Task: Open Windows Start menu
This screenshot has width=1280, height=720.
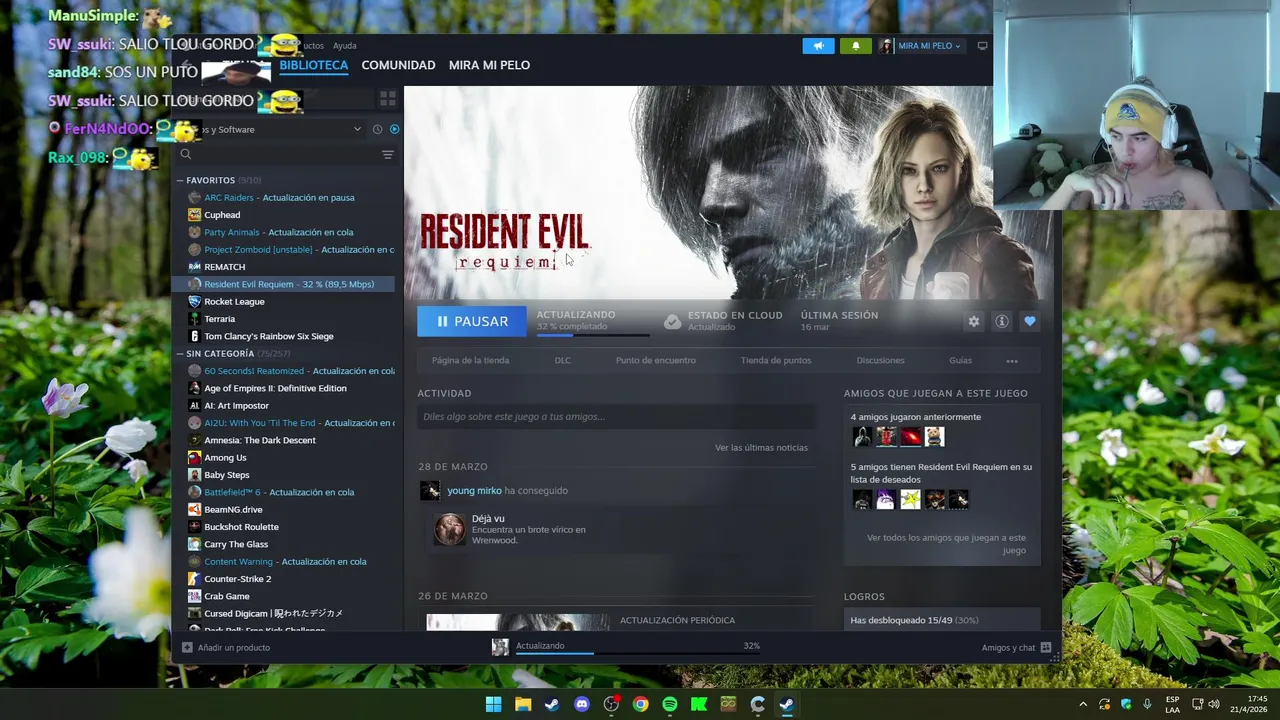Action: point(493,704)
